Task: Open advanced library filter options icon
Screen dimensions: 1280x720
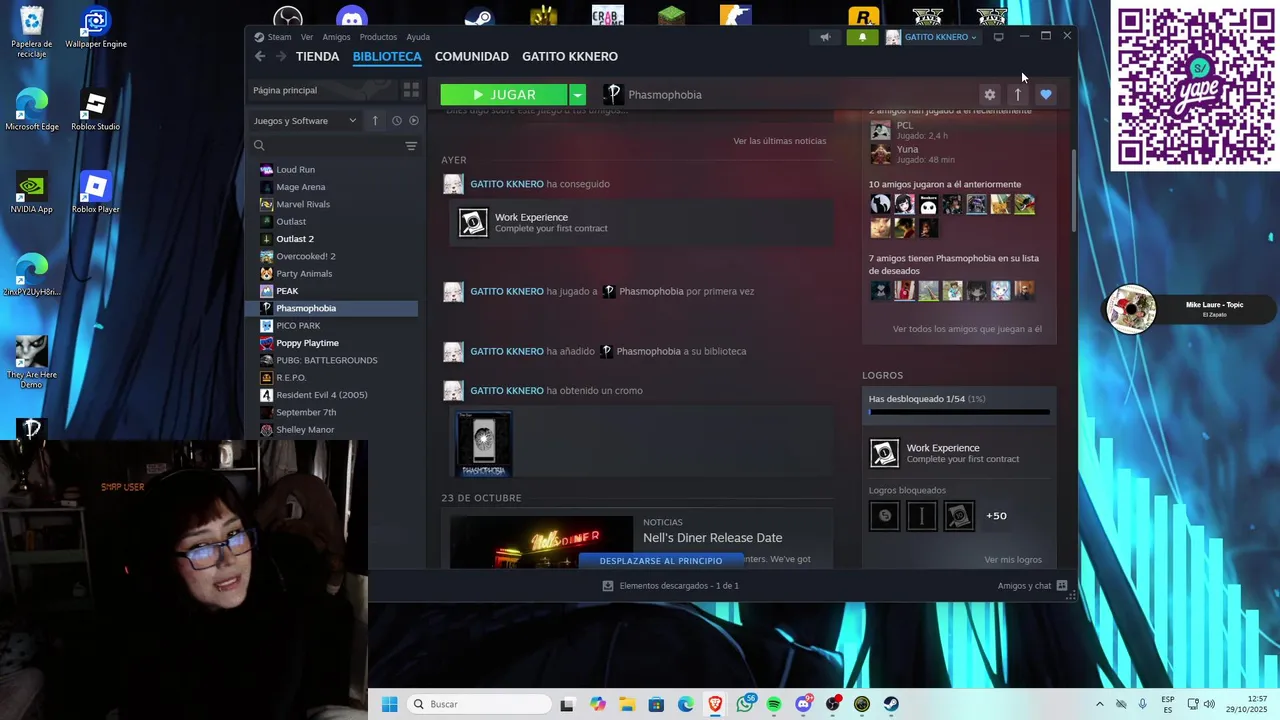Action: (411, 146)
